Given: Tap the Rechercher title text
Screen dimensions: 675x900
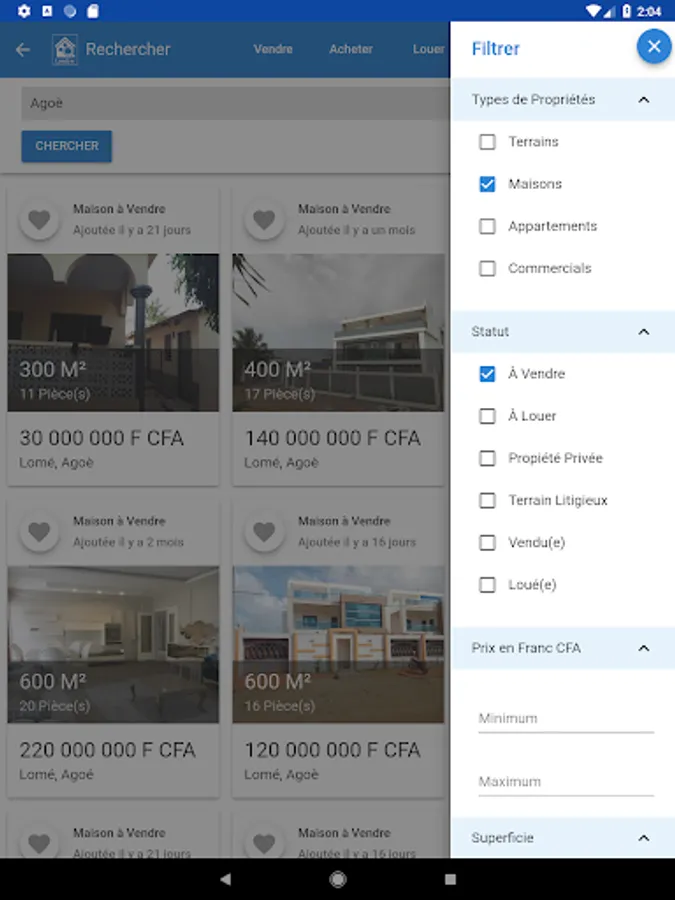Looking at the screenshot, I should [128, 49].
